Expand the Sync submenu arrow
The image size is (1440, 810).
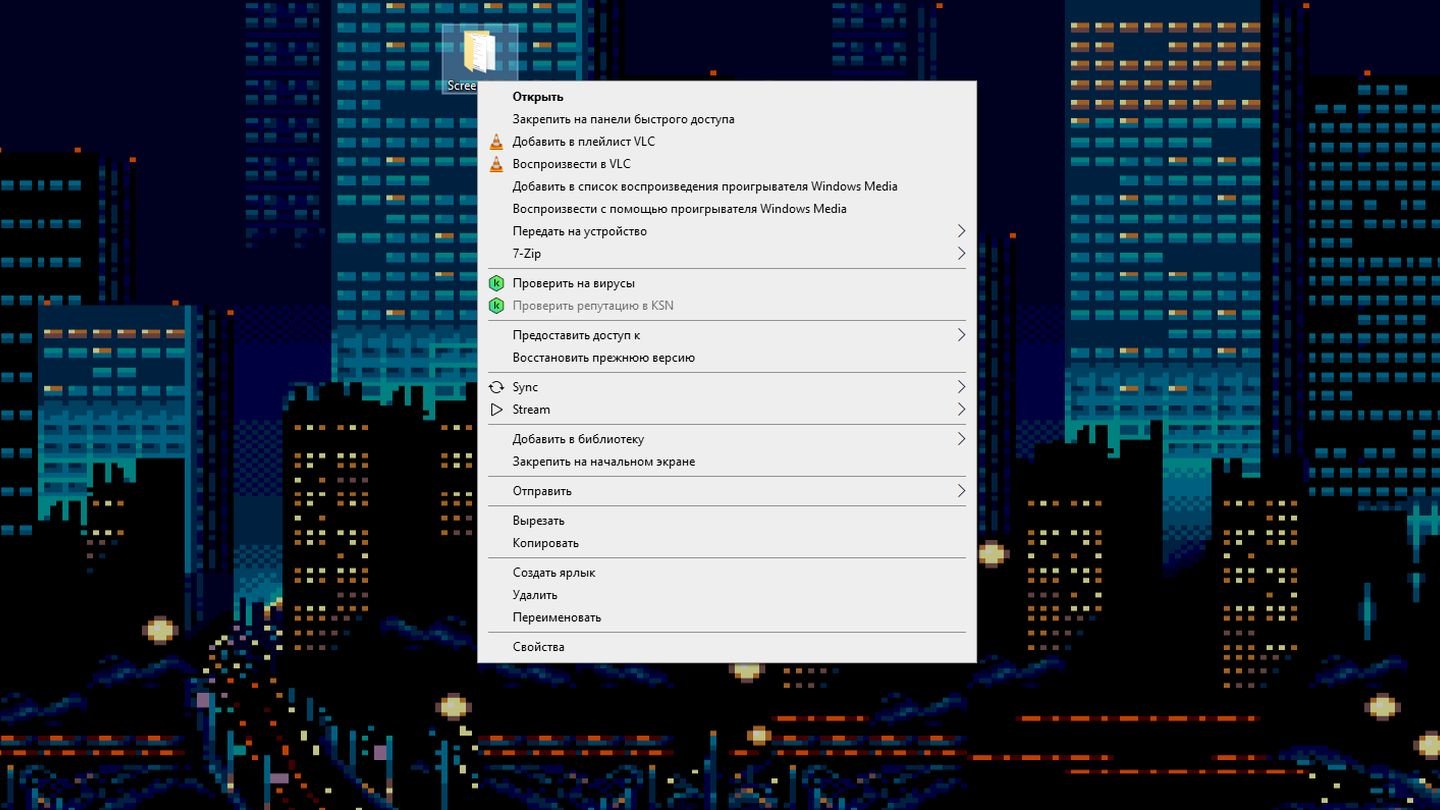pyautogui.click(x=961, y=387)
